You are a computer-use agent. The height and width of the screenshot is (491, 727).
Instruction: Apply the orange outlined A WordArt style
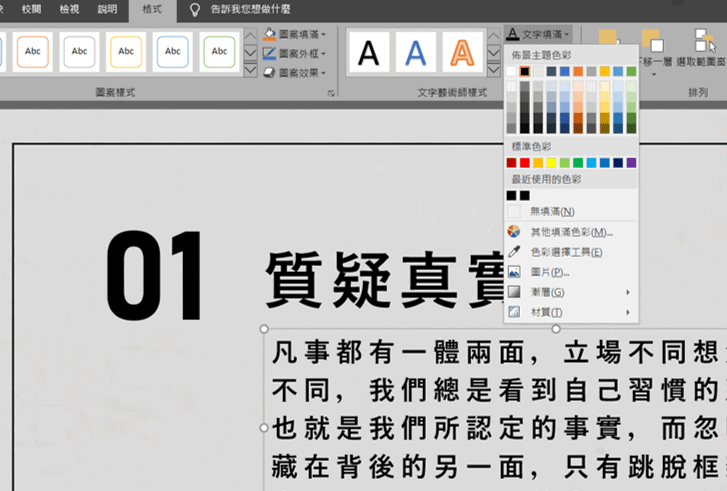tap(462, 52)
